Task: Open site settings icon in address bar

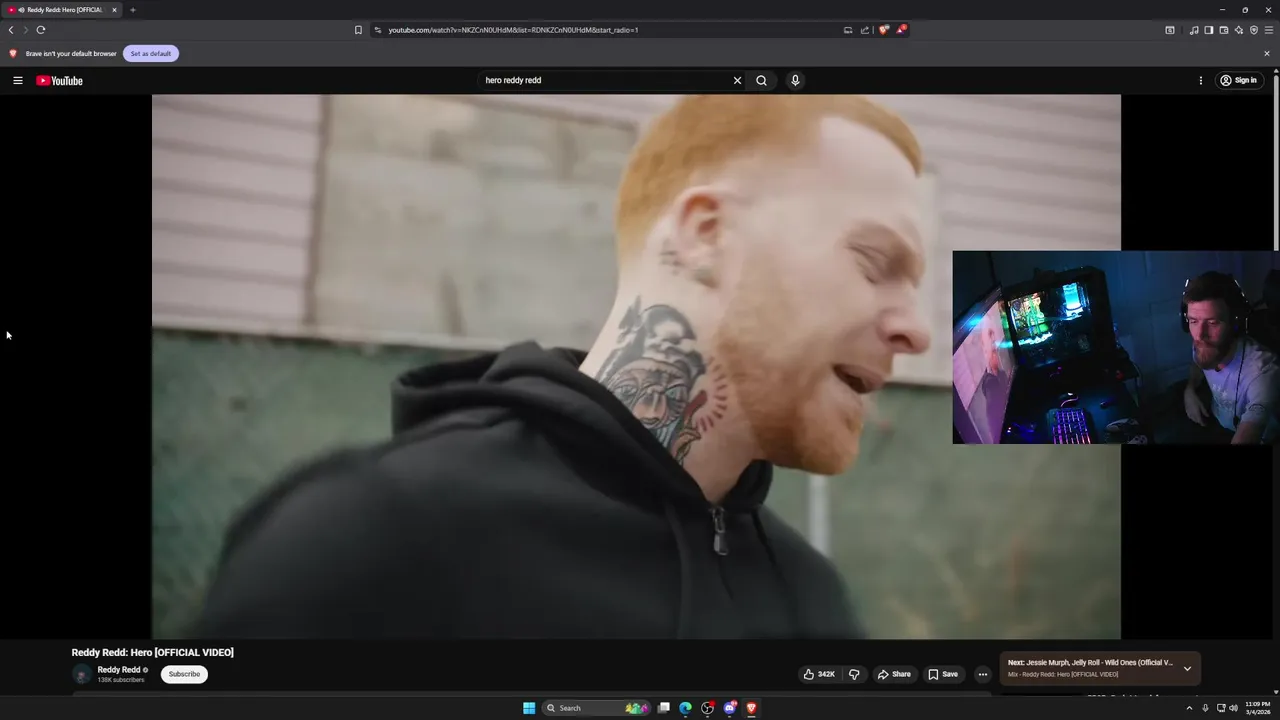Action: pyautogui.click(x=378, y=30)
